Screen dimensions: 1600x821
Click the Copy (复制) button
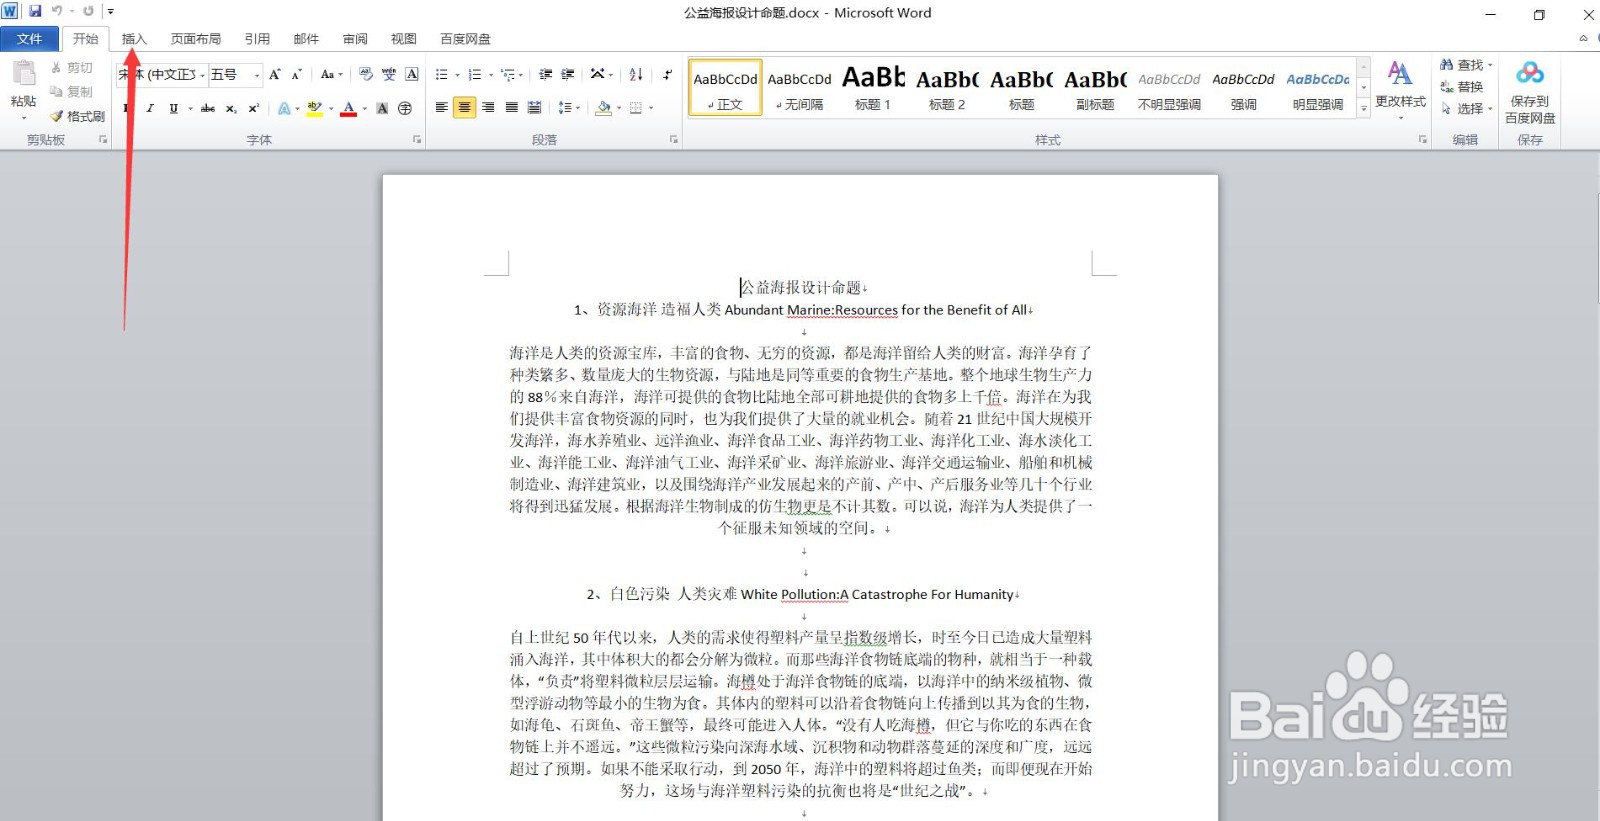coord(72,92)
